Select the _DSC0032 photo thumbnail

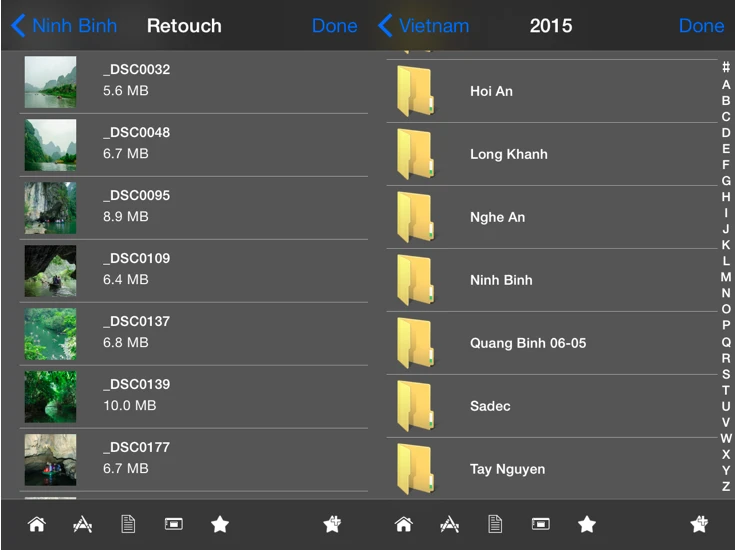50,81
